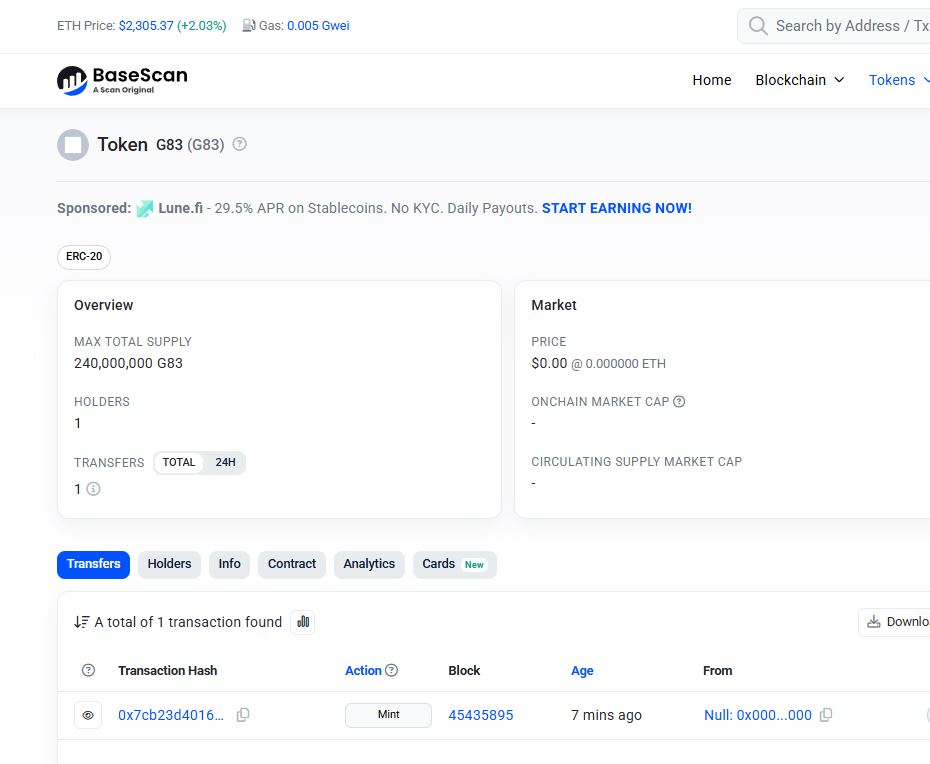This screenshot has height=764, width=930.
Task: Click the search magnifier icon
Action: [757, 26]
